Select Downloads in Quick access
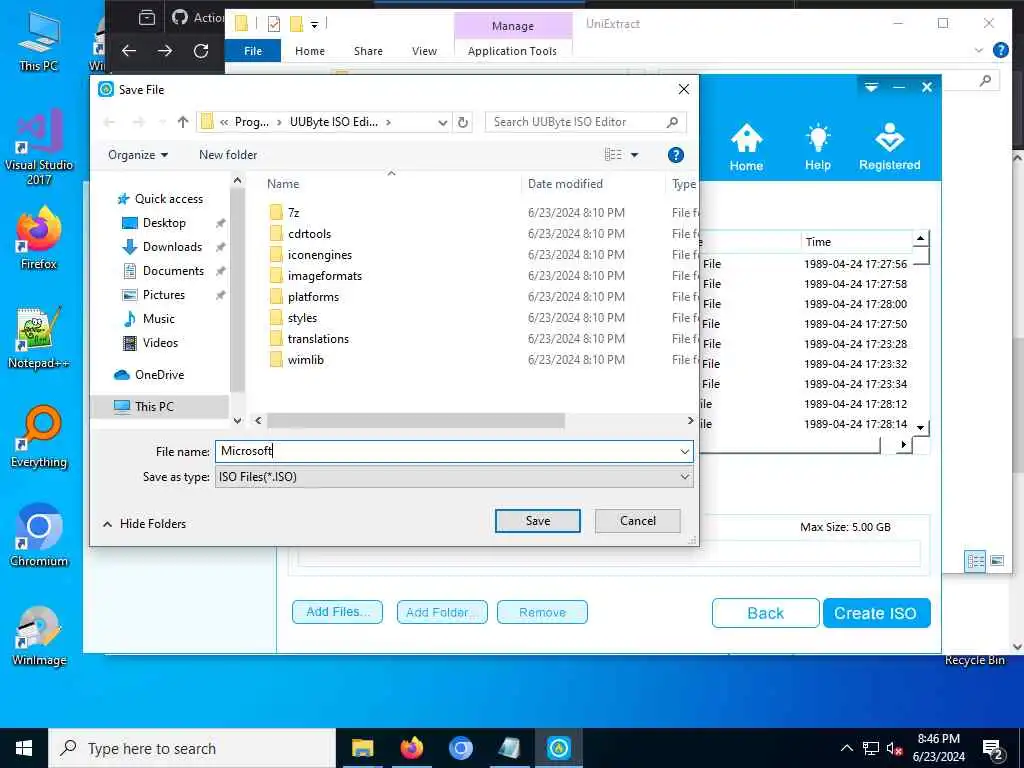Screen dimensions: 1024x768 click(x=172, y=247)
